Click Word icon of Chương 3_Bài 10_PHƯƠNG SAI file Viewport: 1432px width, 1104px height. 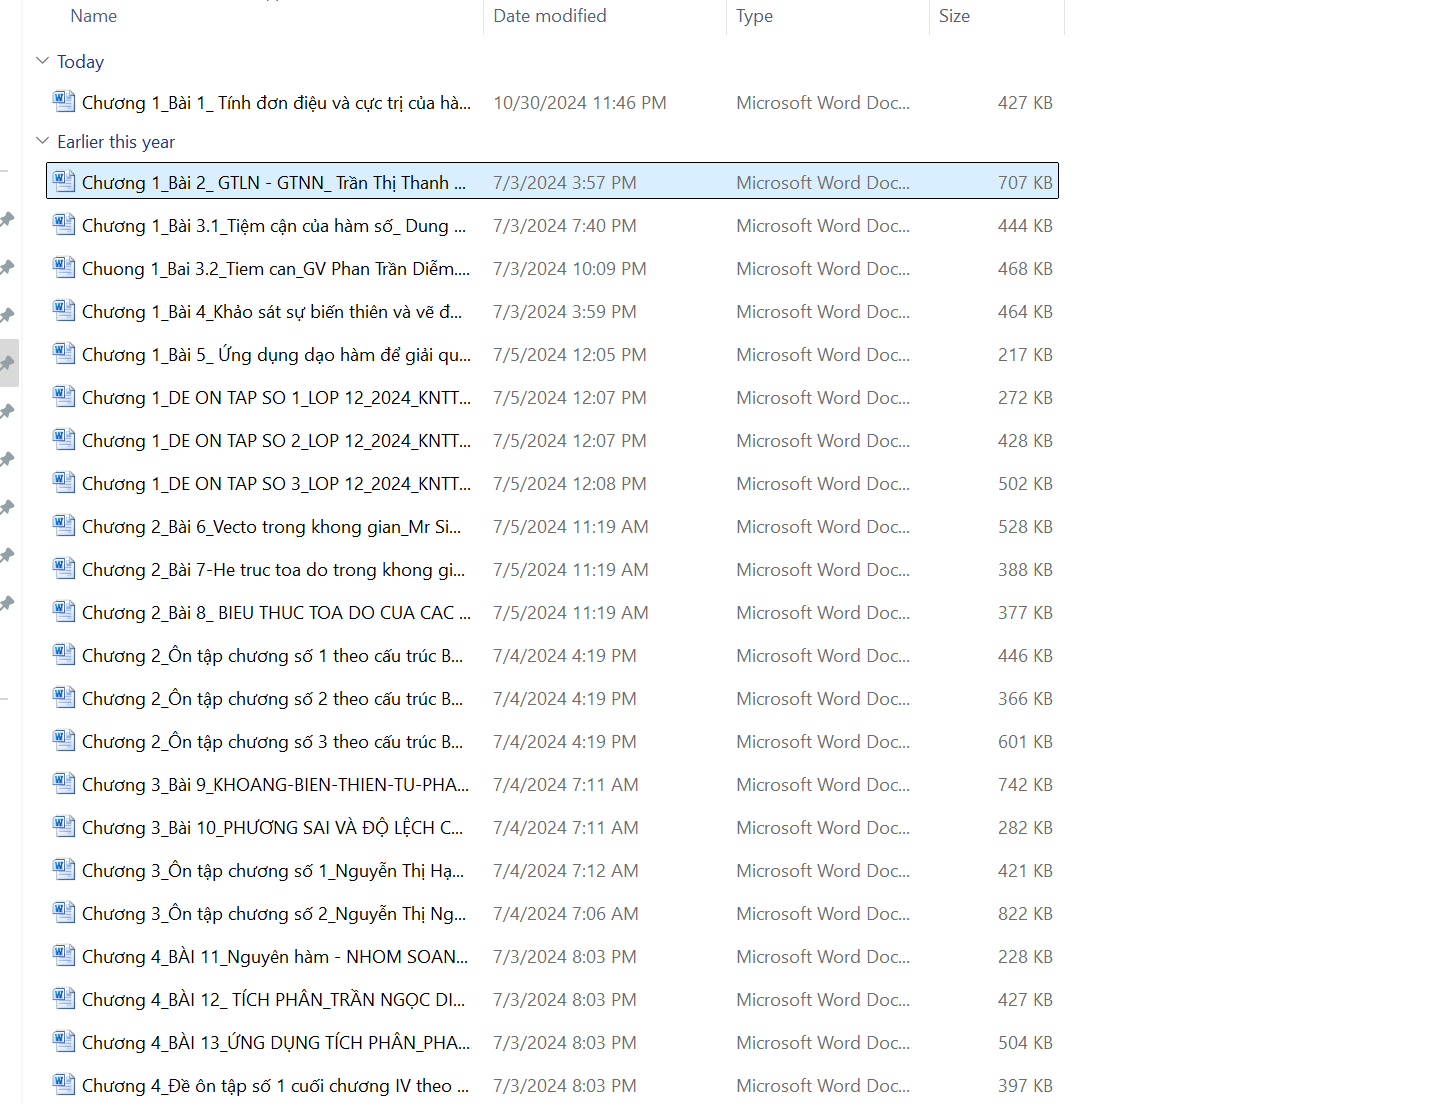[64, 826]
